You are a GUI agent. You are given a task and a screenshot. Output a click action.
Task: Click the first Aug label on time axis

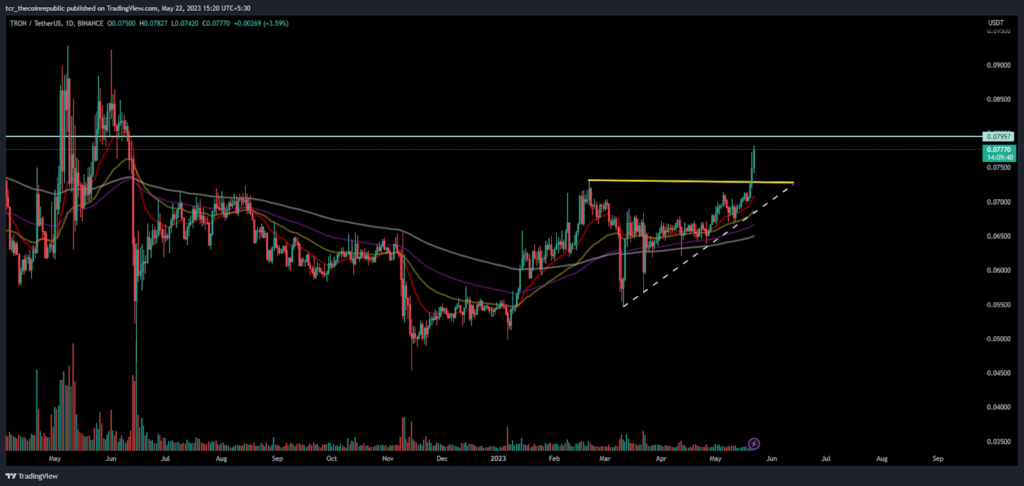click(221, 459)
